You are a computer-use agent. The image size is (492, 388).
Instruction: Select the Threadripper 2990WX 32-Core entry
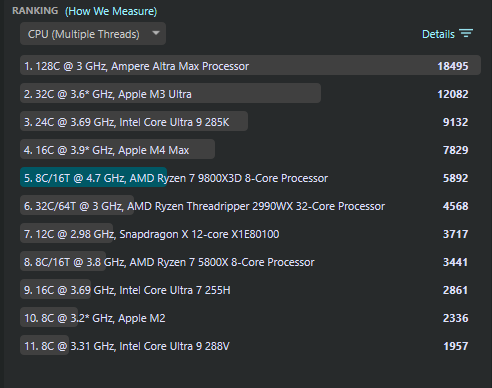click(x=250, y=206)
